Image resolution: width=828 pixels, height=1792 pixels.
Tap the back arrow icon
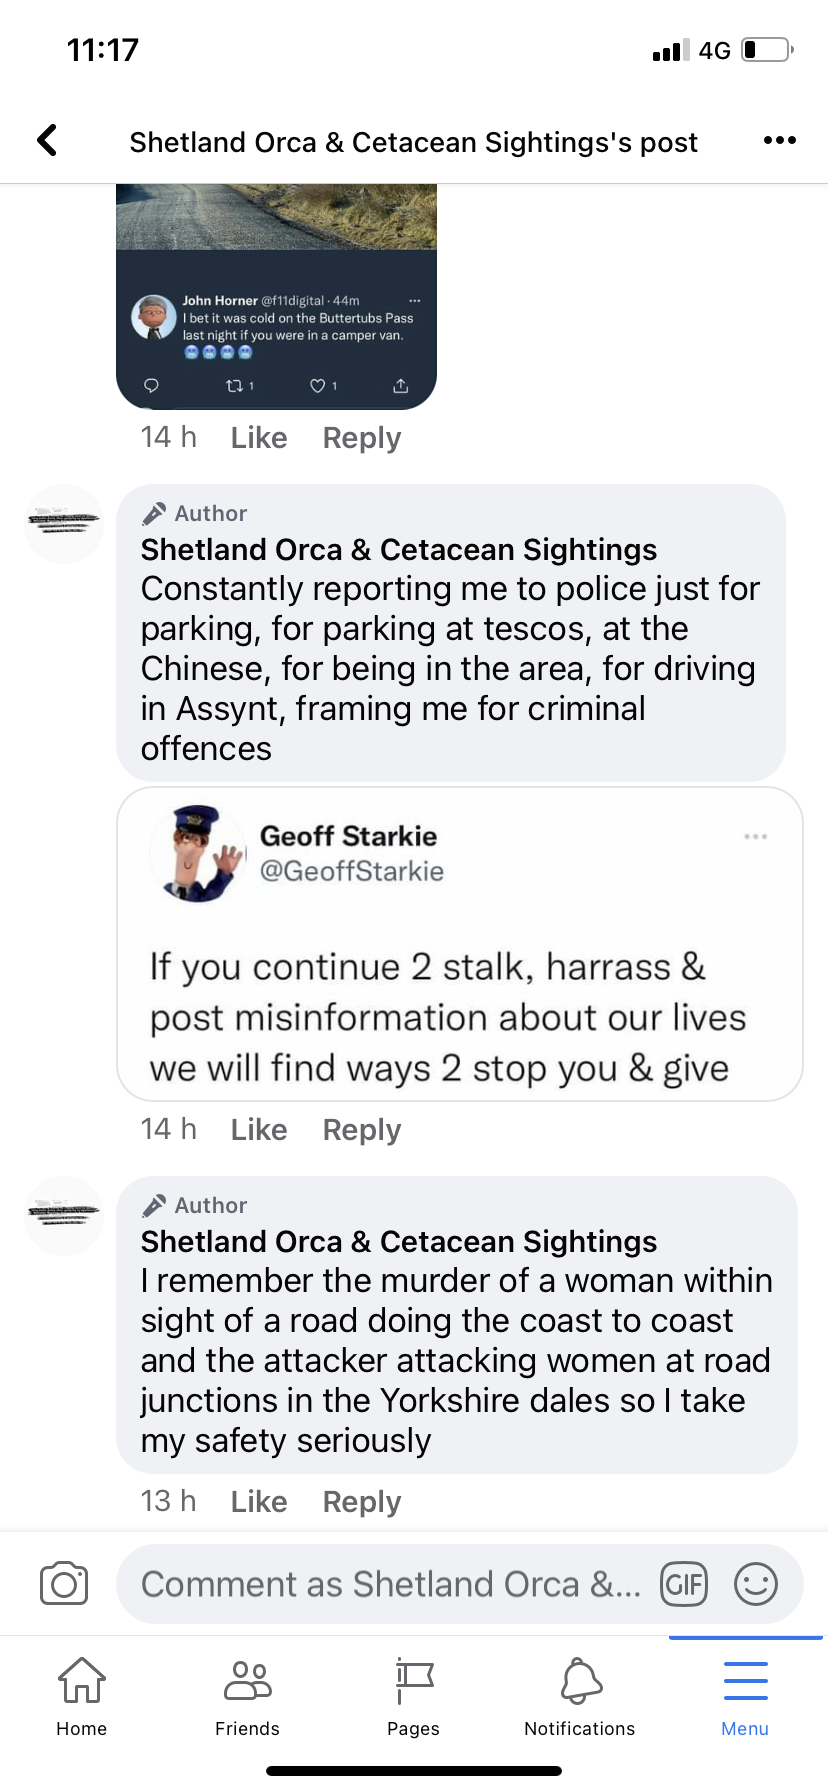click(47, 141)
